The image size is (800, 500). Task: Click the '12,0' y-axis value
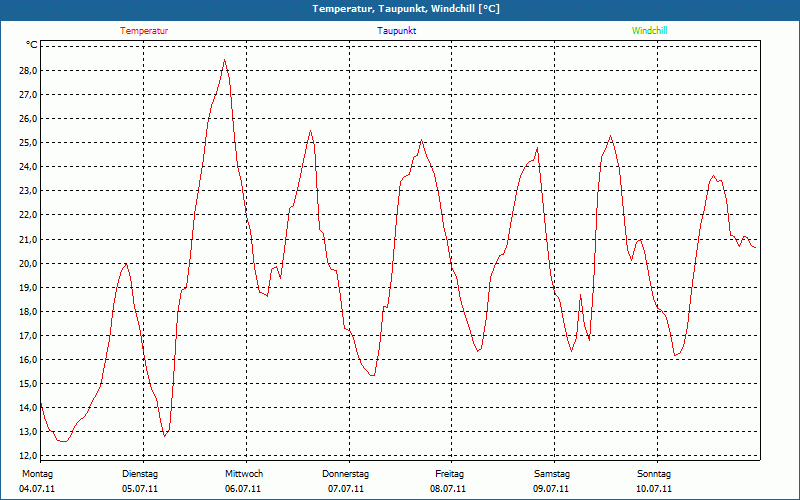29,456
